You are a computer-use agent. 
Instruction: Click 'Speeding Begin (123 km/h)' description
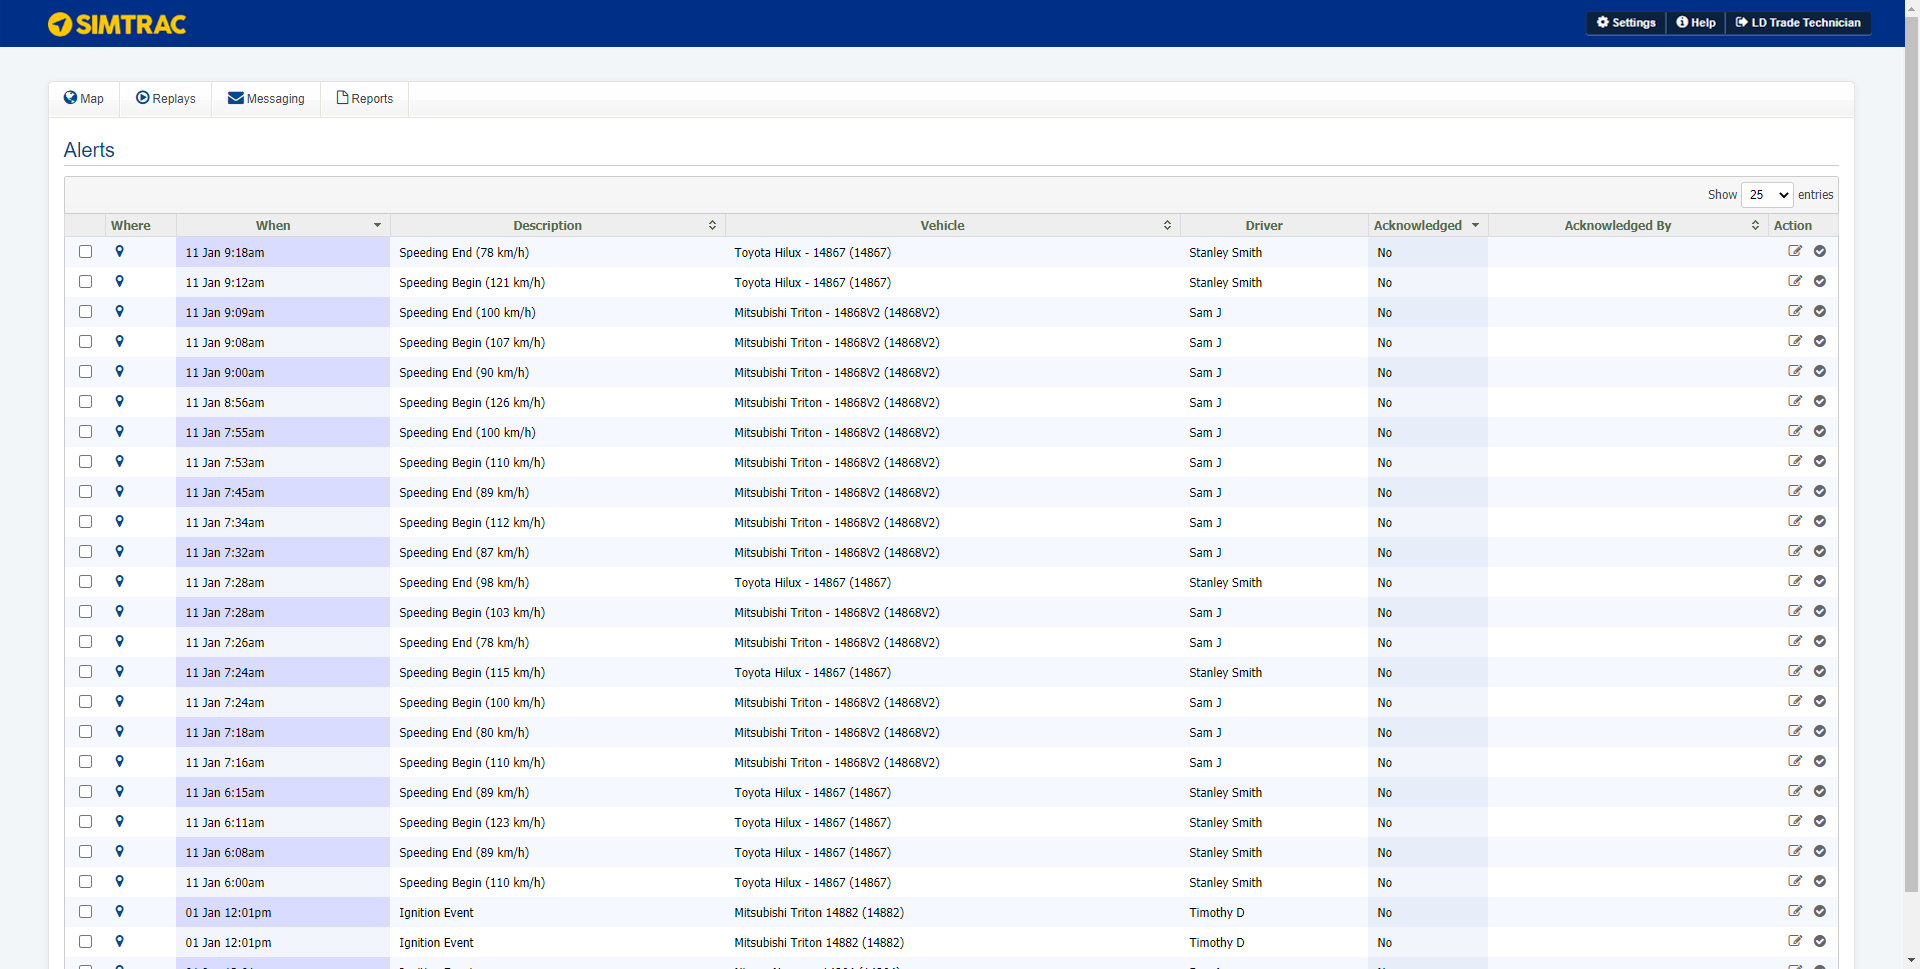[x=472, y=823]
